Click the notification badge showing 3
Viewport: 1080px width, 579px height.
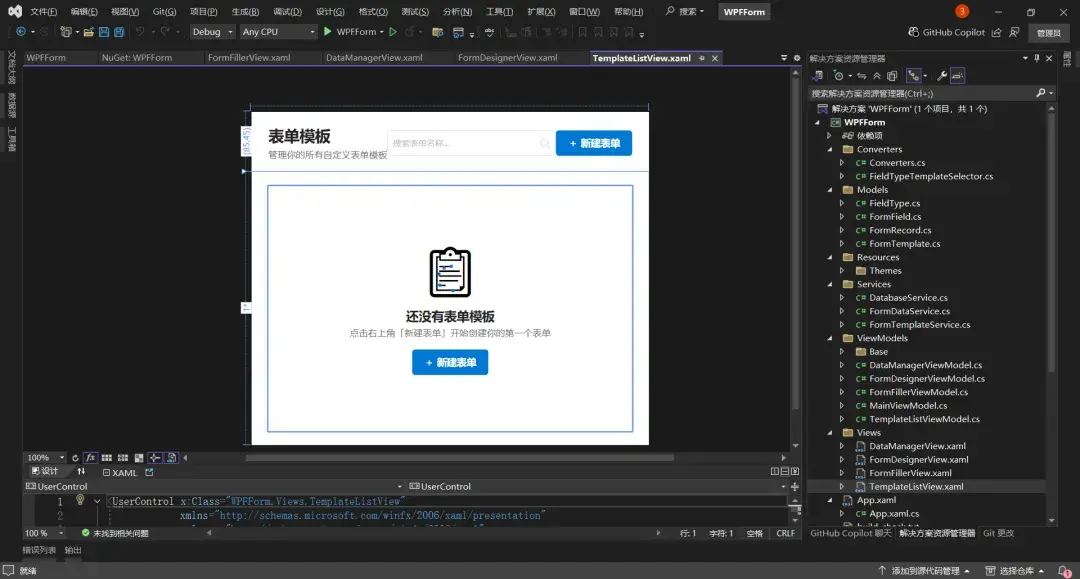click(x=962, y=11)
